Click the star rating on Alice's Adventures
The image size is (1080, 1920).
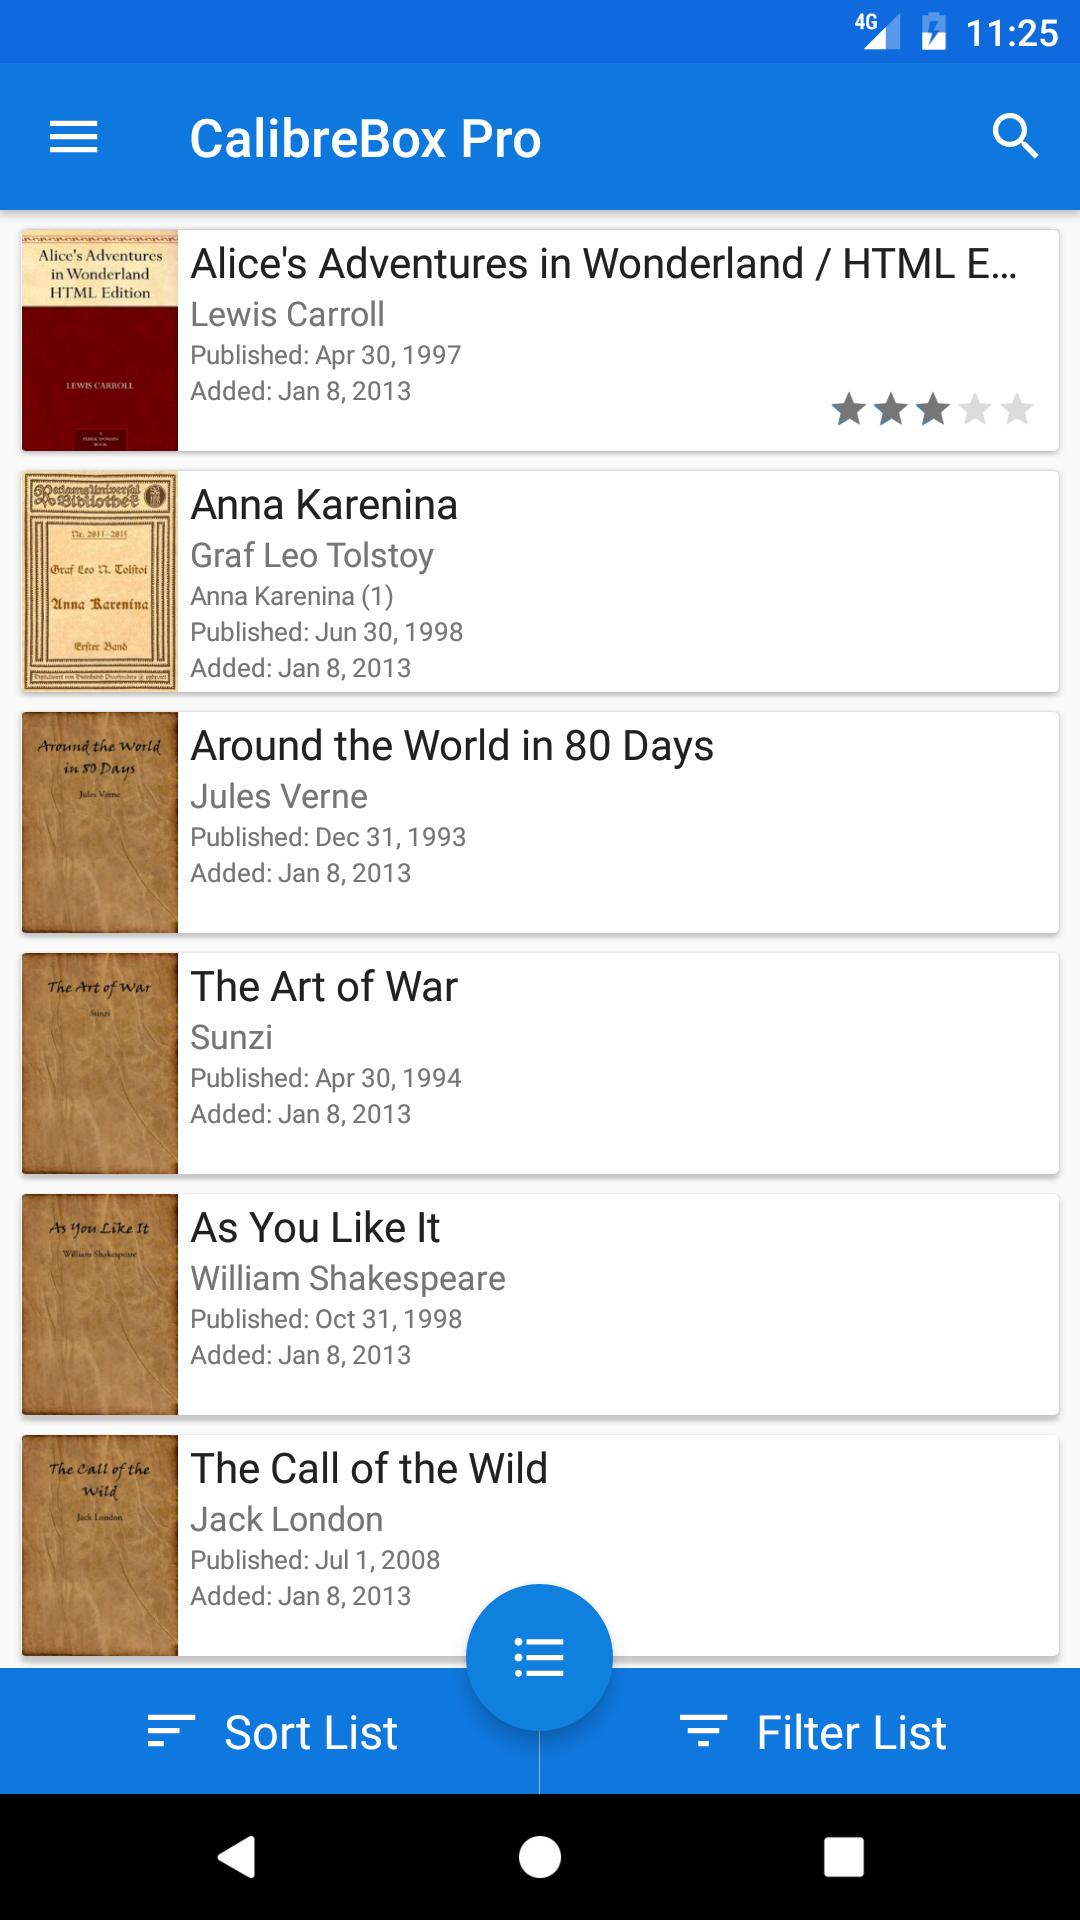(x=932, y=409)
